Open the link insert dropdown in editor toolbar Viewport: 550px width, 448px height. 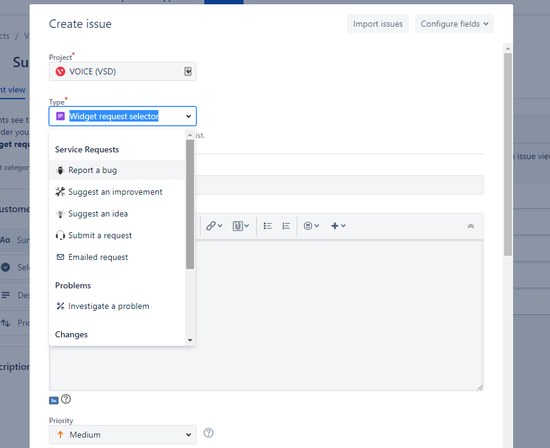[x=214, y=226]
